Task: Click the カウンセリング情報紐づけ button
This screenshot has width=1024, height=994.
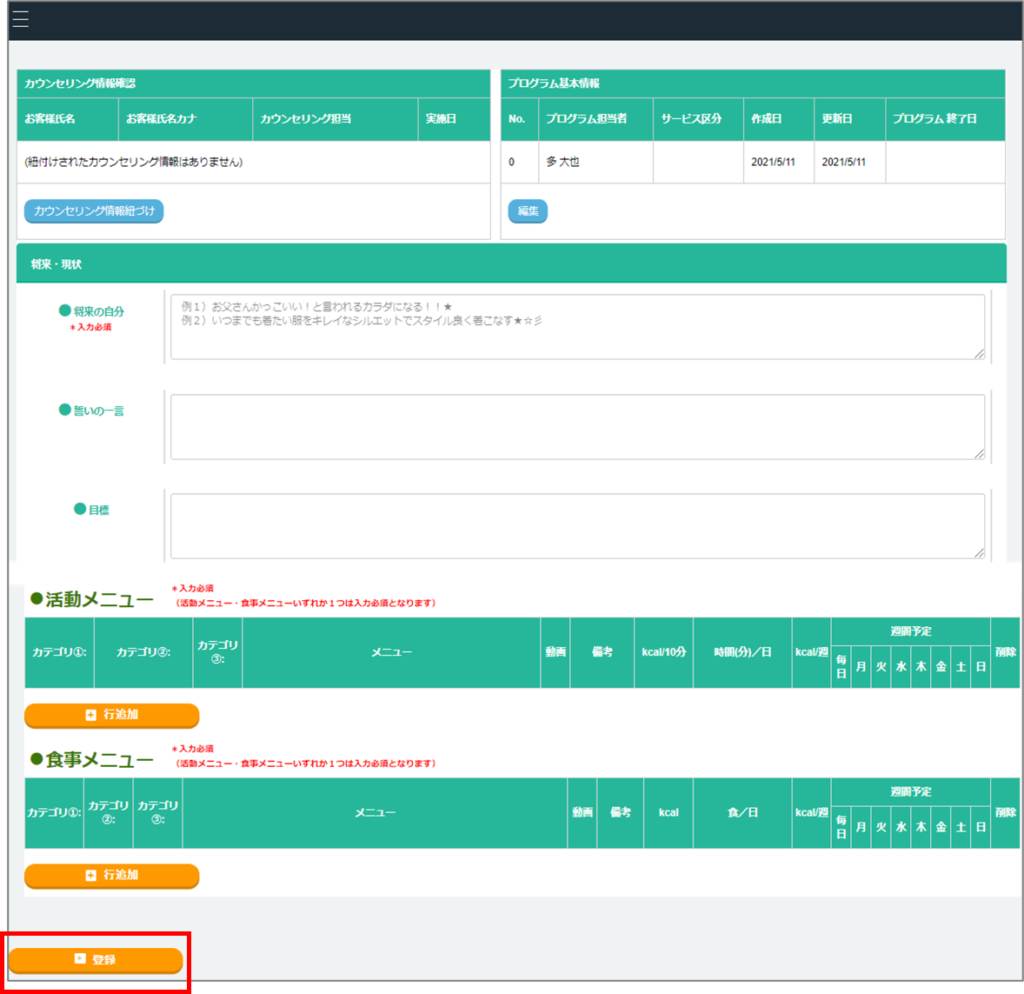Action: point(93,211)
